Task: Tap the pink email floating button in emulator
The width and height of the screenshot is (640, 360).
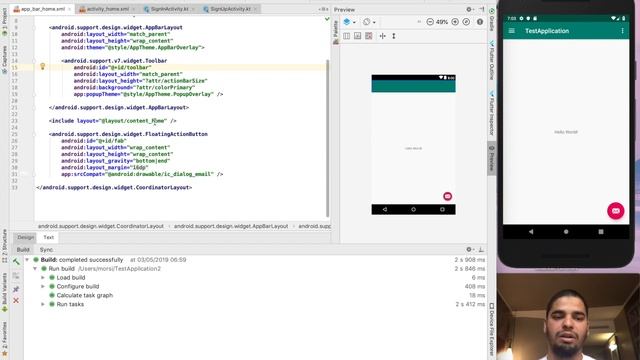Action: tap(616, 211)
